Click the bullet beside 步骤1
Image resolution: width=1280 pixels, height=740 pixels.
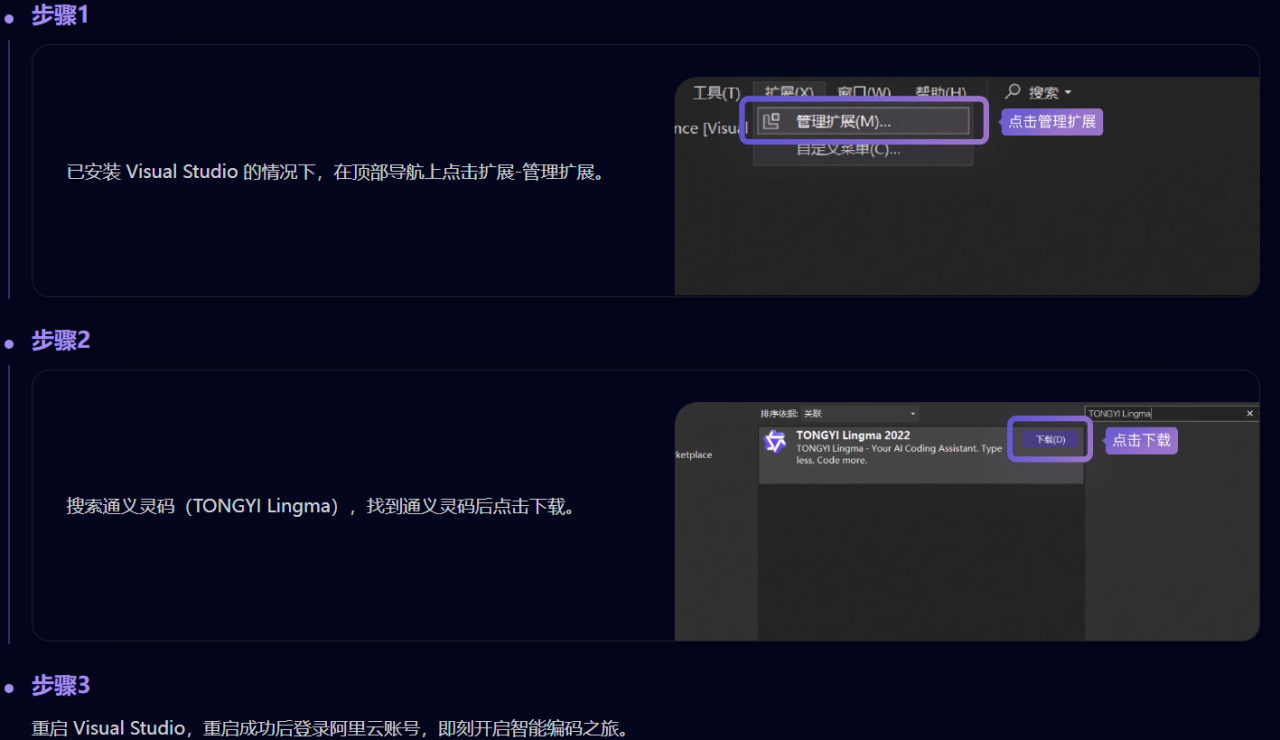tap(9, 18)
